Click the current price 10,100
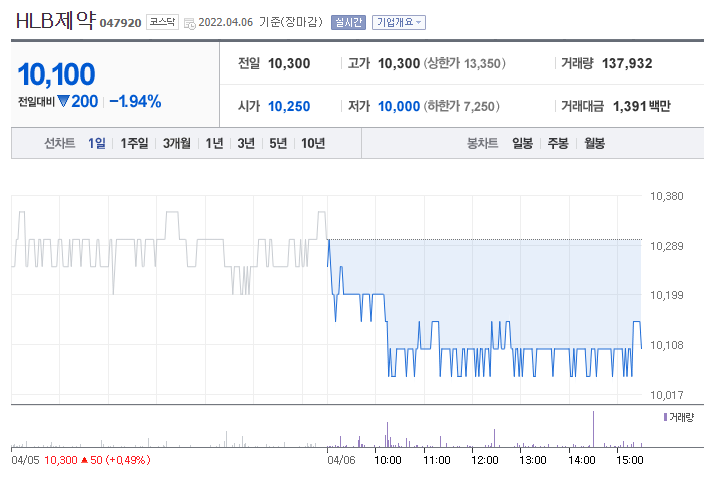704x479 pixels. pyautogui.click(x=56, y=74)
